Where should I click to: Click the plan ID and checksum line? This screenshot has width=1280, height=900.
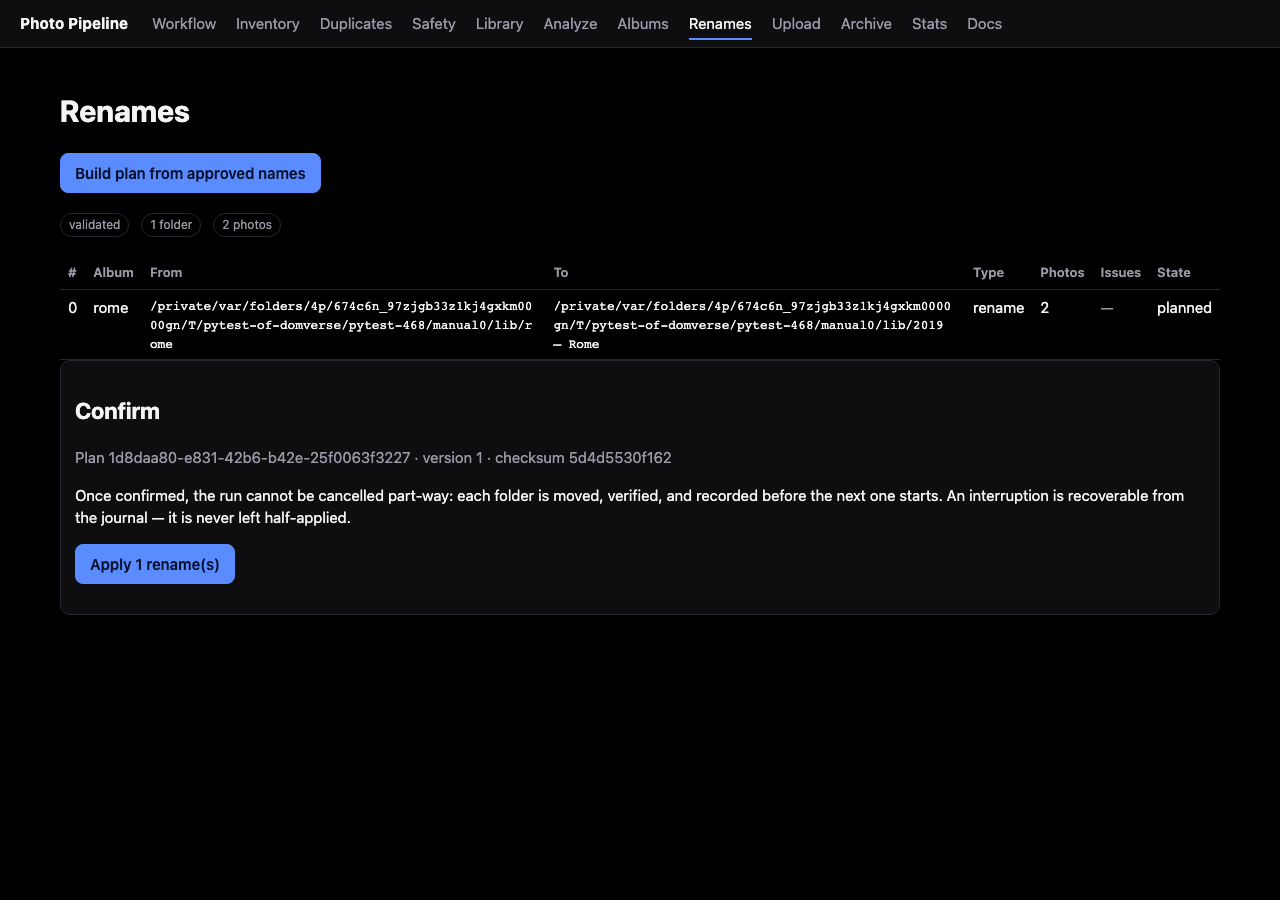[x=373, y=458]
